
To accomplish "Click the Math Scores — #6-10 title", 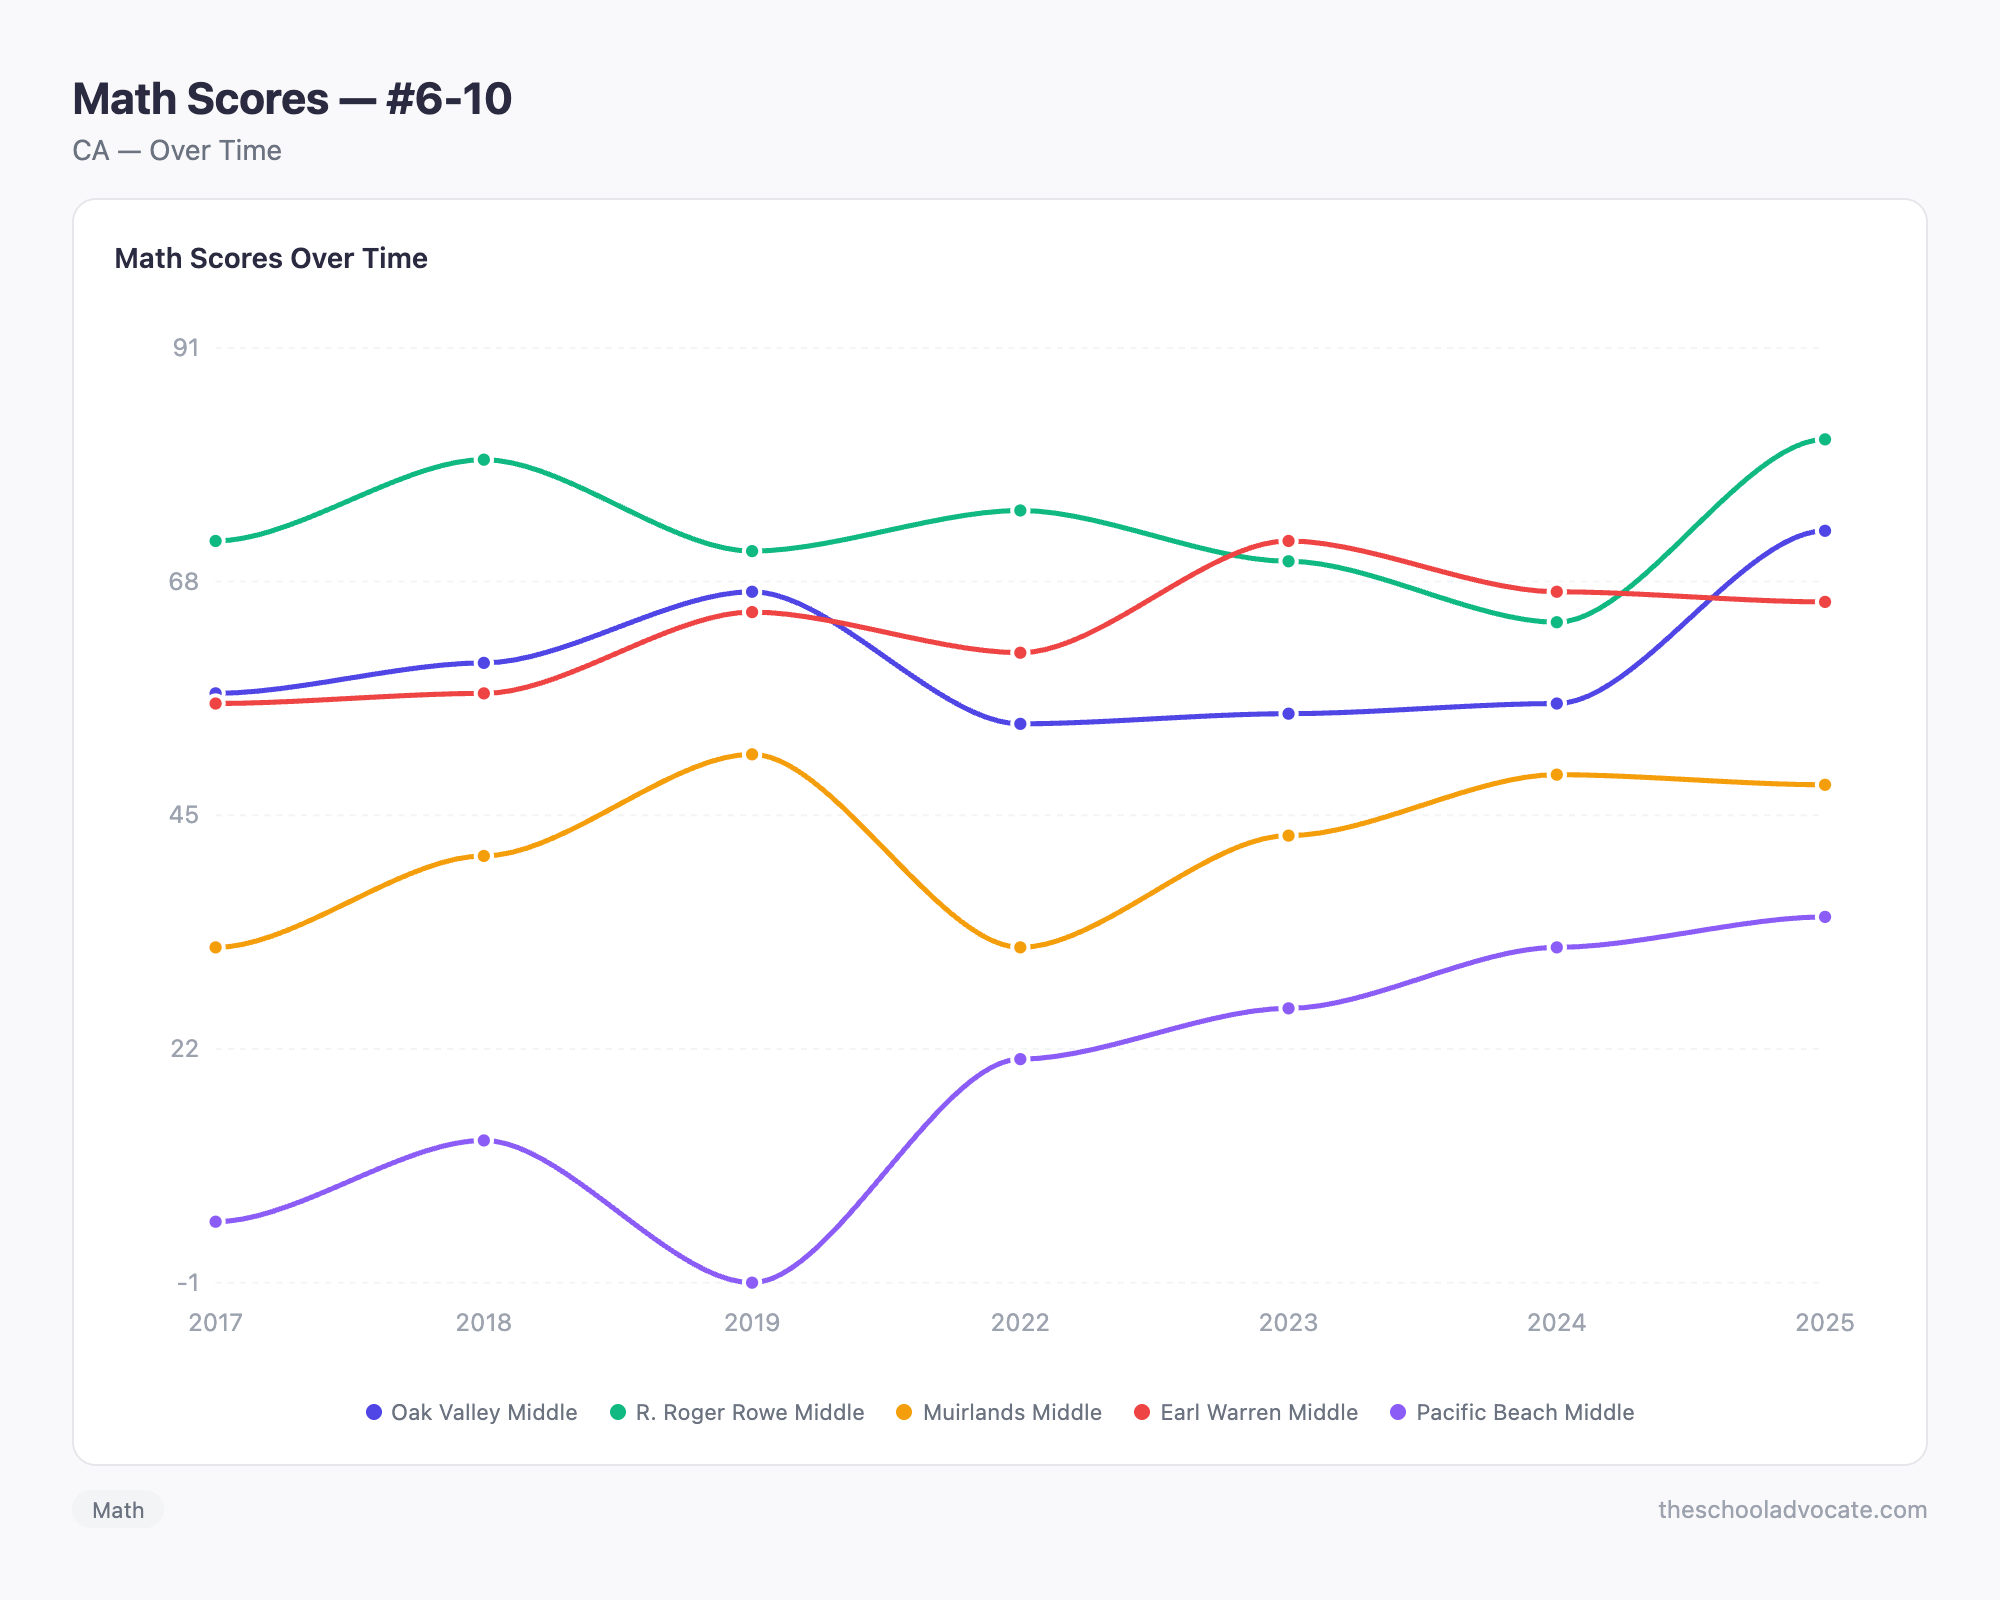I will tap(291, 98).
